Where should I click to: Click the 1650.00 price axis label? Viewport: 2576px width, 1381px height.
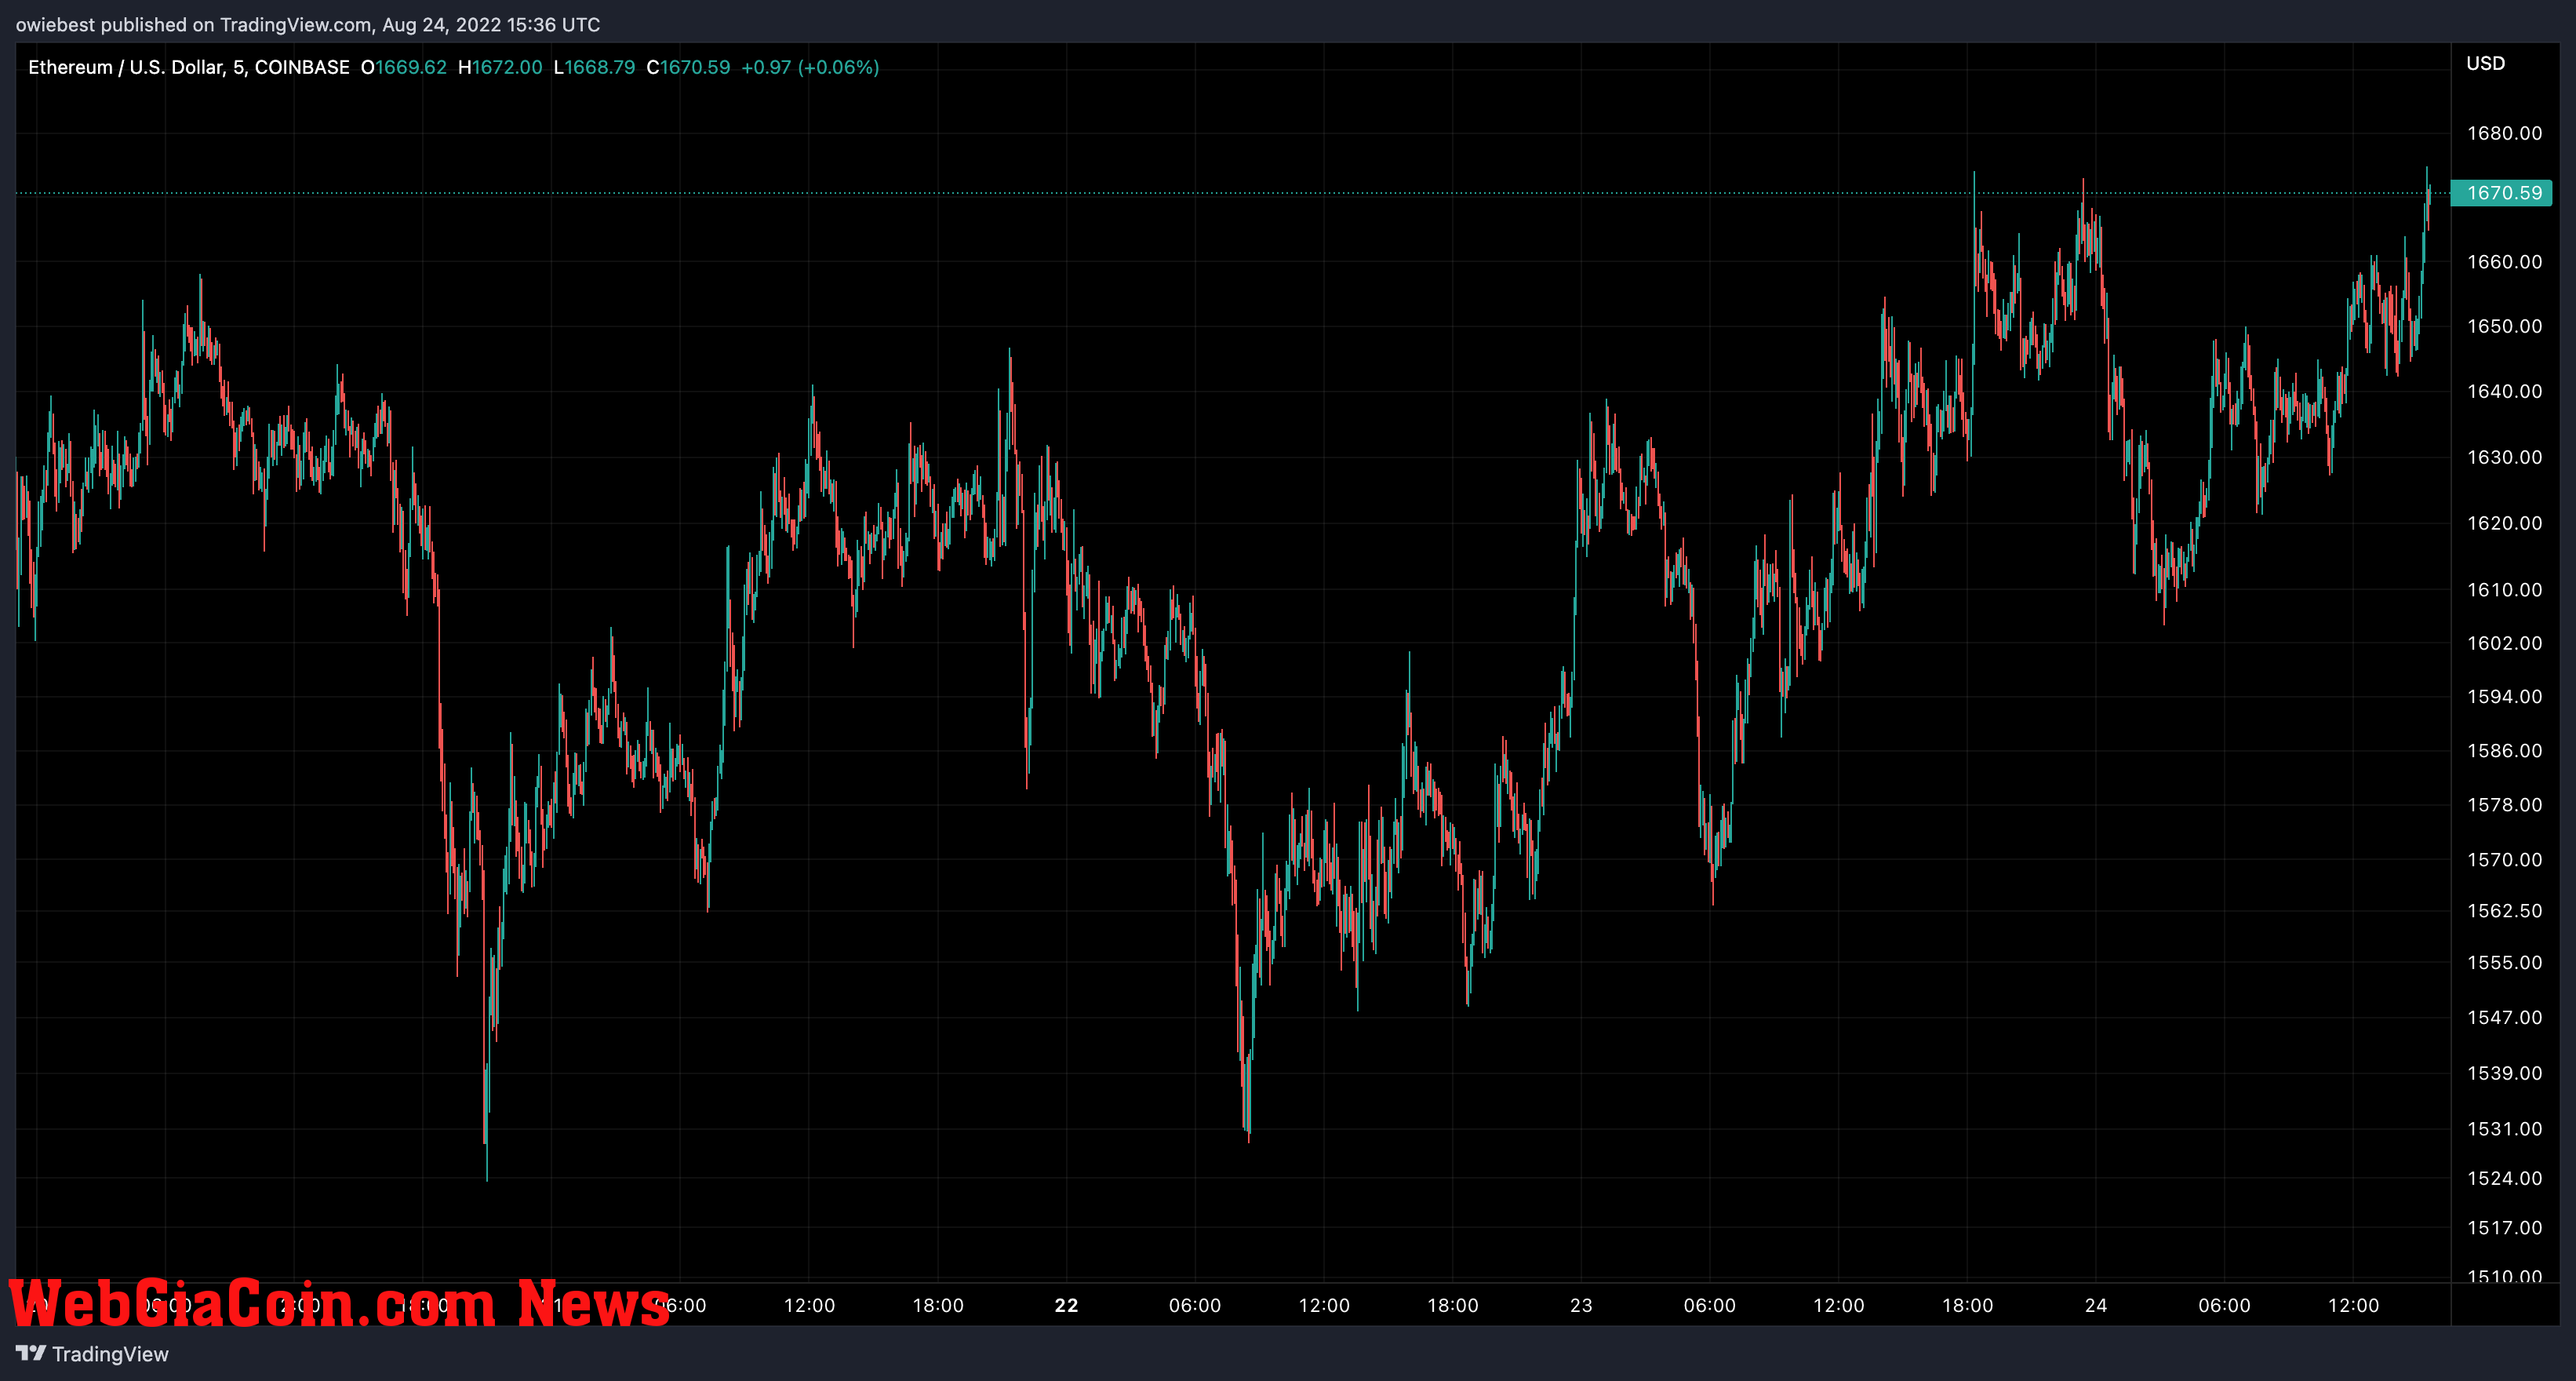[2504, 326]
